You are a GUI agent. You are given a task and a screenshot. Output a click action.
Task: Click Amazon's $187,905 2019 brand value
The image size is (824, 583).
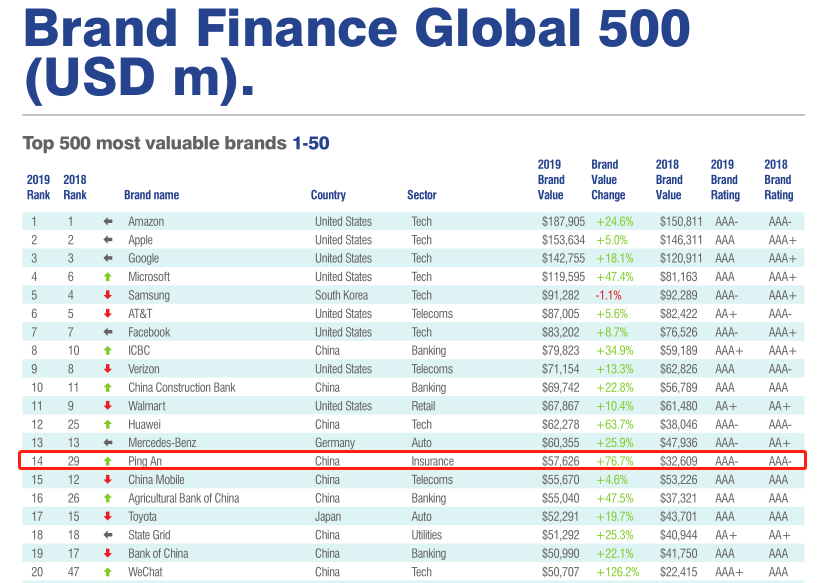click(562, 222)
